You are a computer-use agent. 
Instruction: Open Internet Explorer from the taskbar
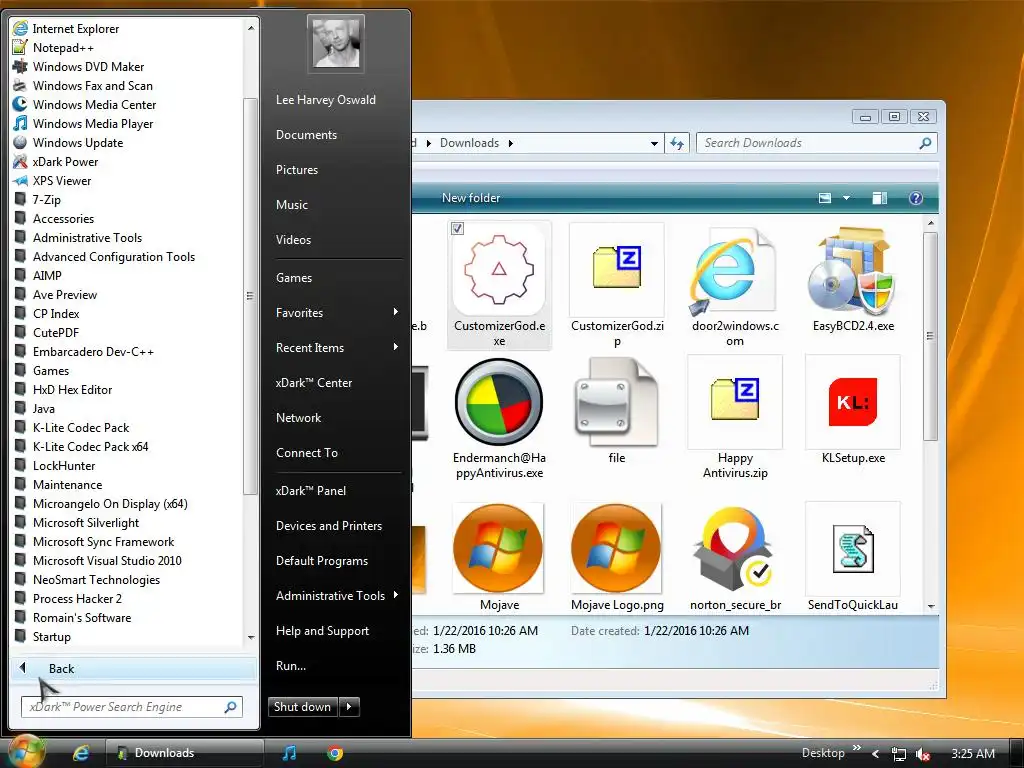coord(80,753)
